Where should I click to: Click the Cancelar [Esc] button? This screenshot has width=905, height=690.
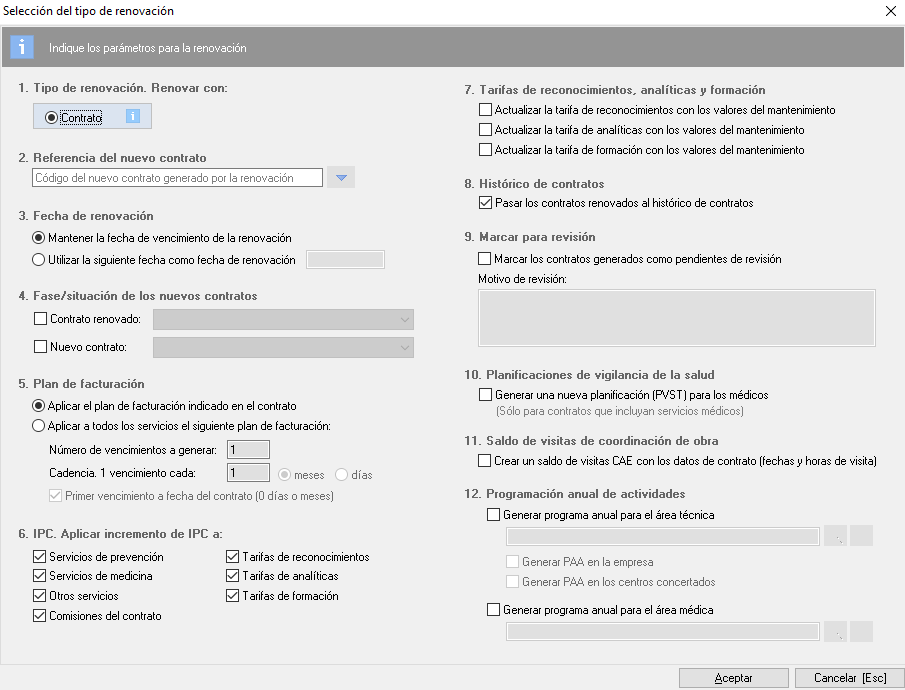(849, 678)
